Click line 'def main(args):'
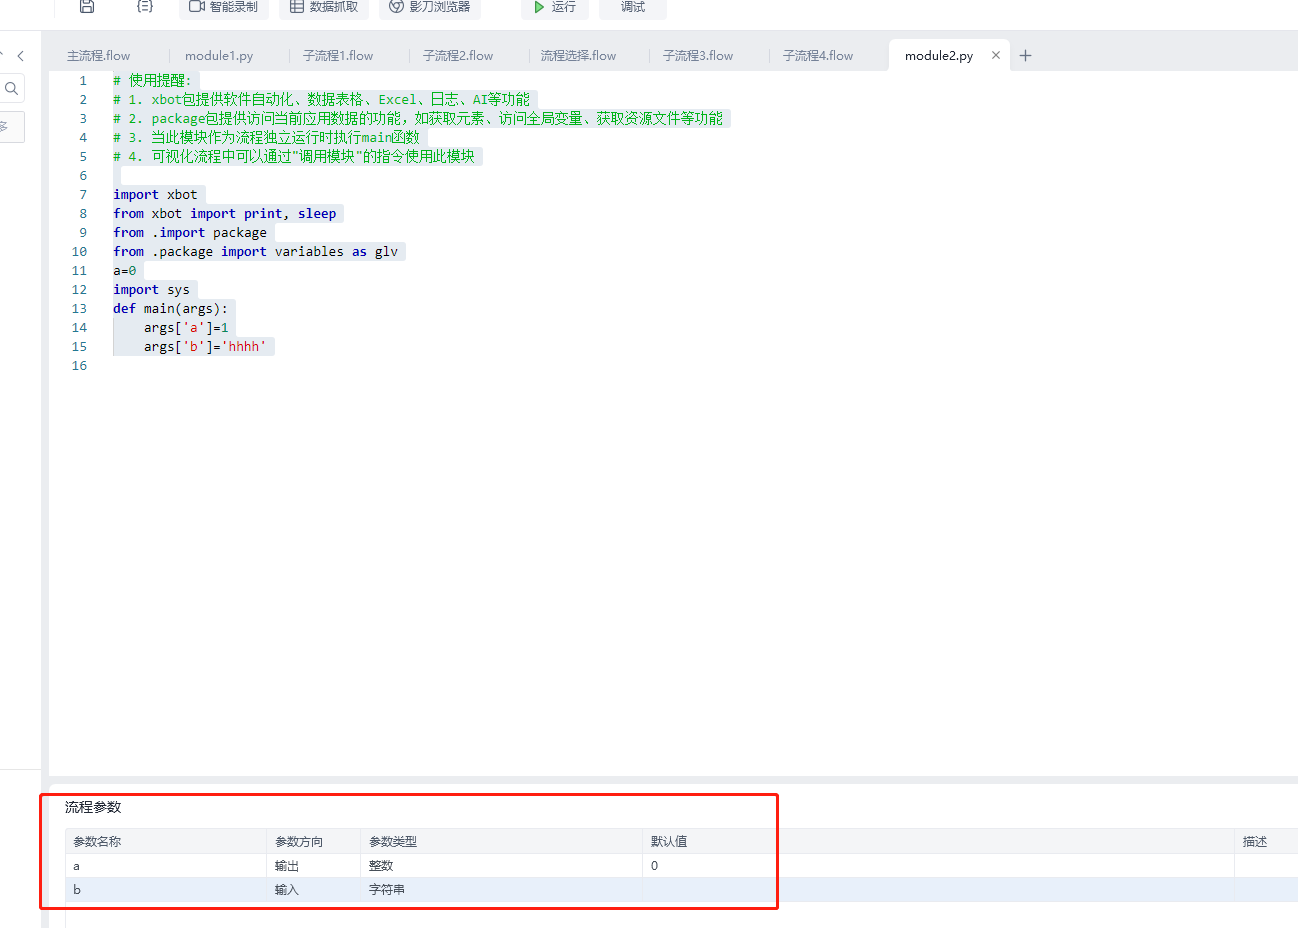 coord(171,309)
